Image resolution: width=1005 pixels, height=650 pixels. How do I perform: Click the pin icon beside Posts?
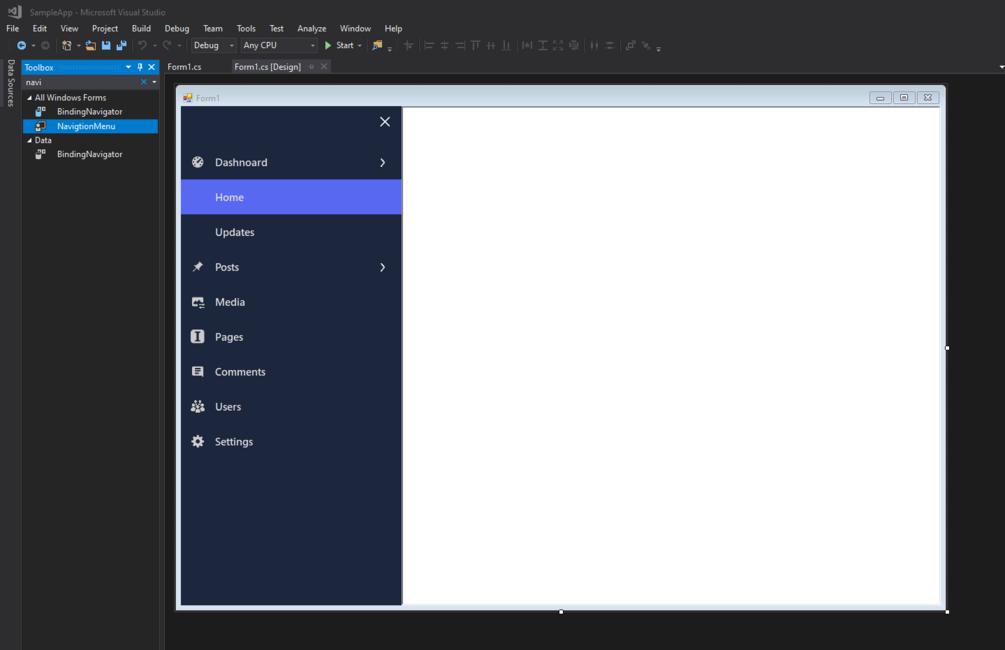(197, 267)
